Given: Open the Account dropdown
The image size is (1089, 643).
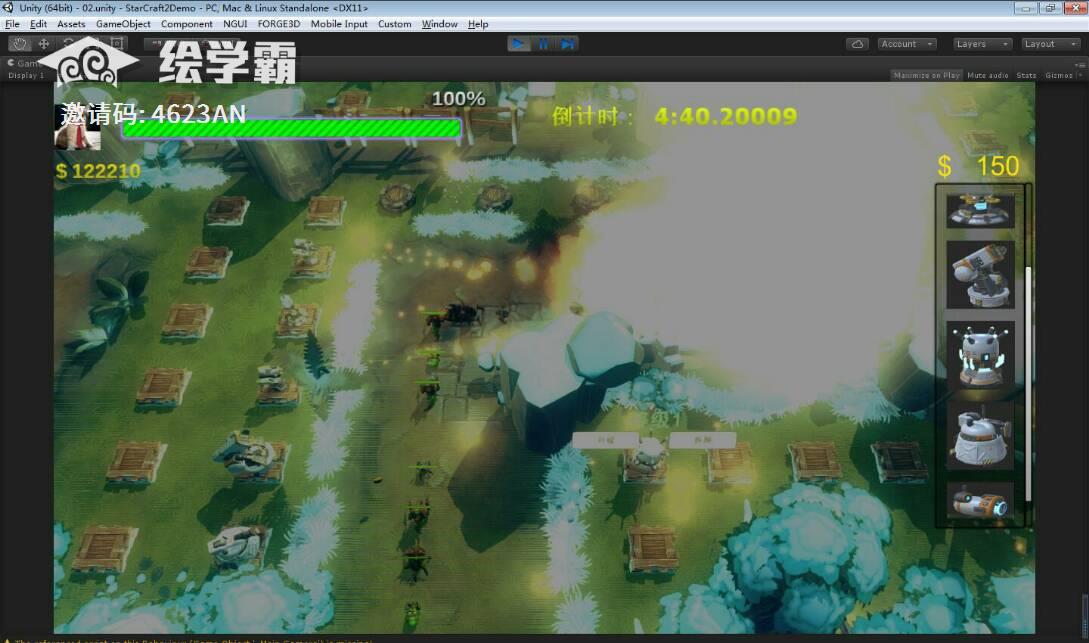Looking at the screenshot, I should [x=908, y=44].
